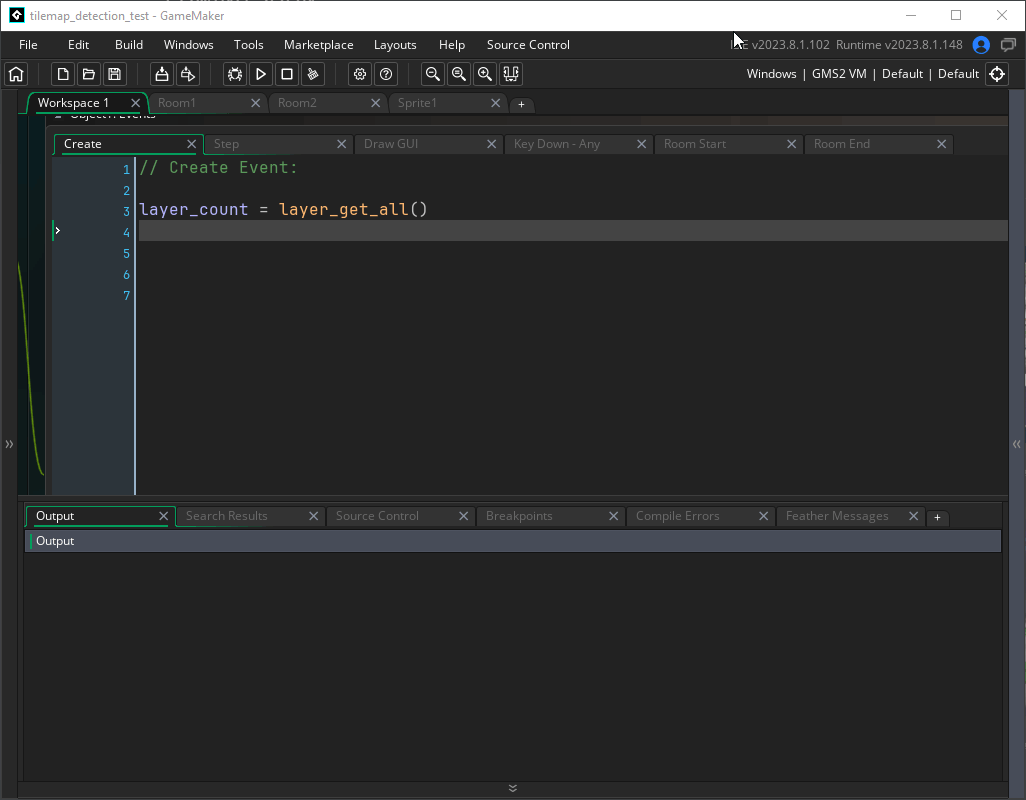1026x800 pixels.
Task: Save the project using the disk icon
Action: 114,74
